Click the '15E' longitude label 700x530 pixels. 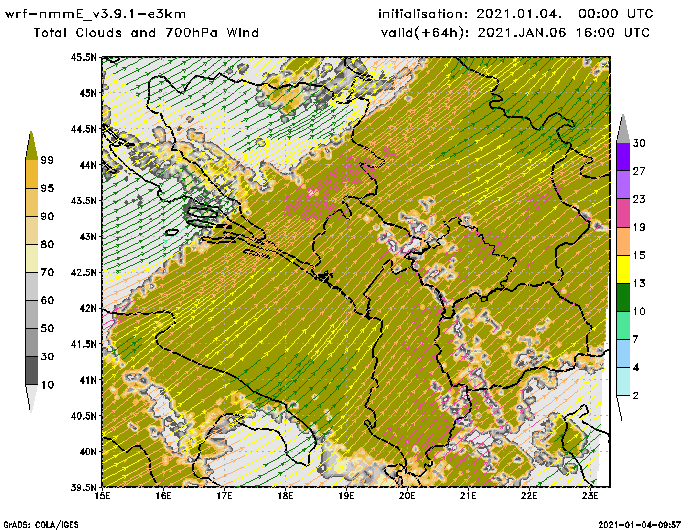tap(103, 496)
